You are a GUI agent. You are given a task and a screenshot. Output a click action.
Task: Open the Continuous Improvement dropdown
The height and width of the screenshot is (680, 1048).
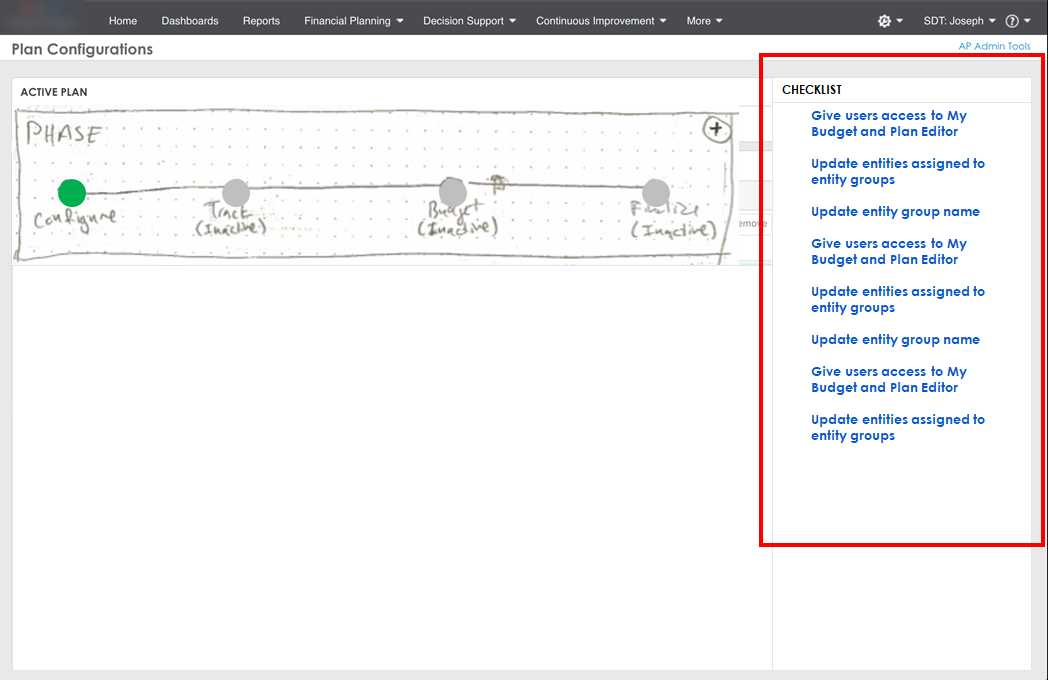point(601,21)
